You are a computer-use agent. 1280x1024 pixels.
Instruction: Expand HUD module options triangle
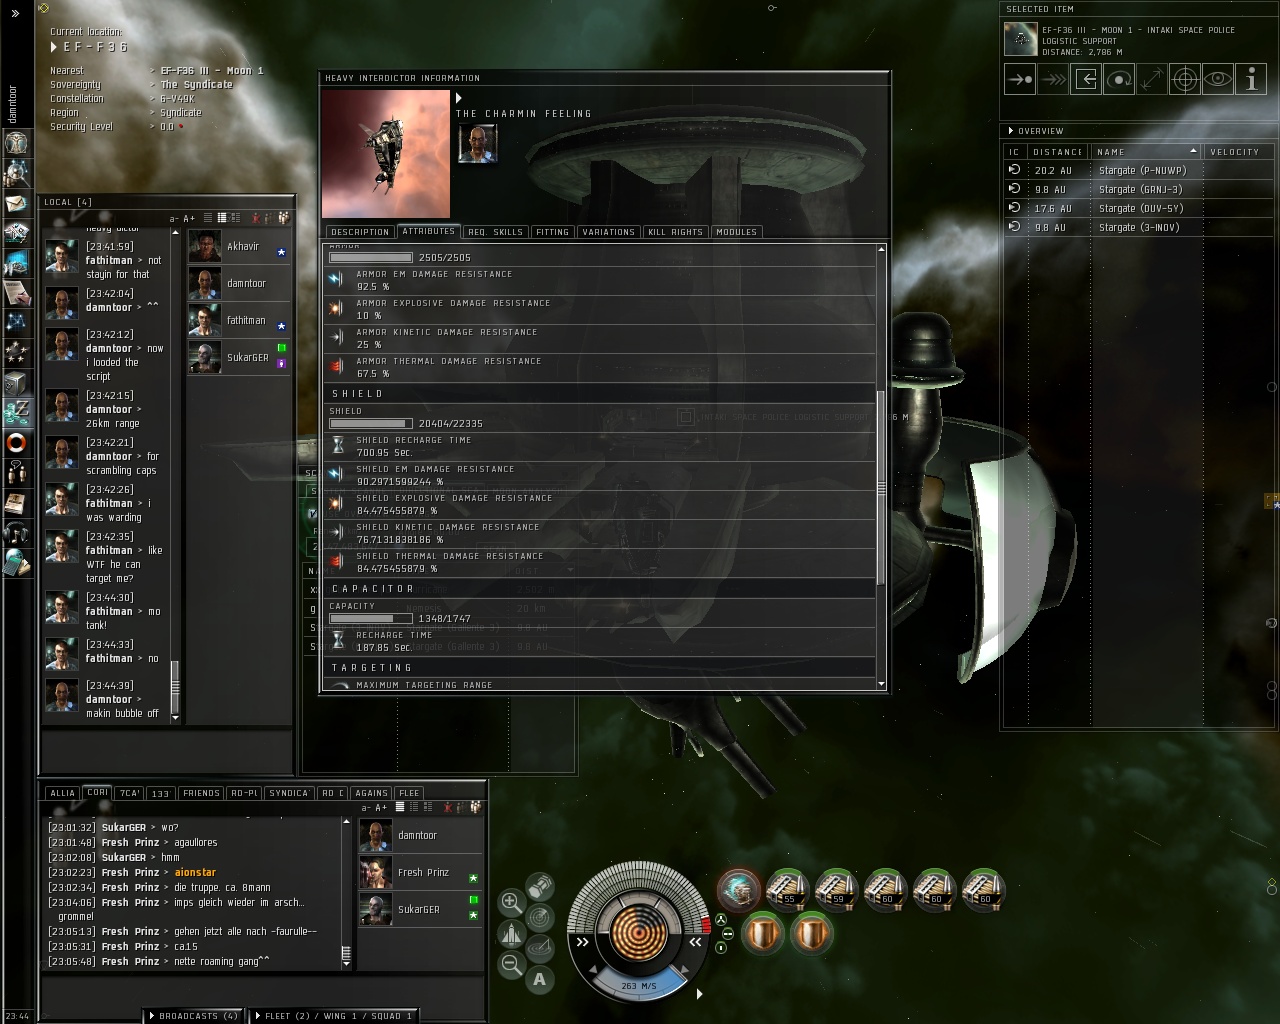(x=699, y=994)
